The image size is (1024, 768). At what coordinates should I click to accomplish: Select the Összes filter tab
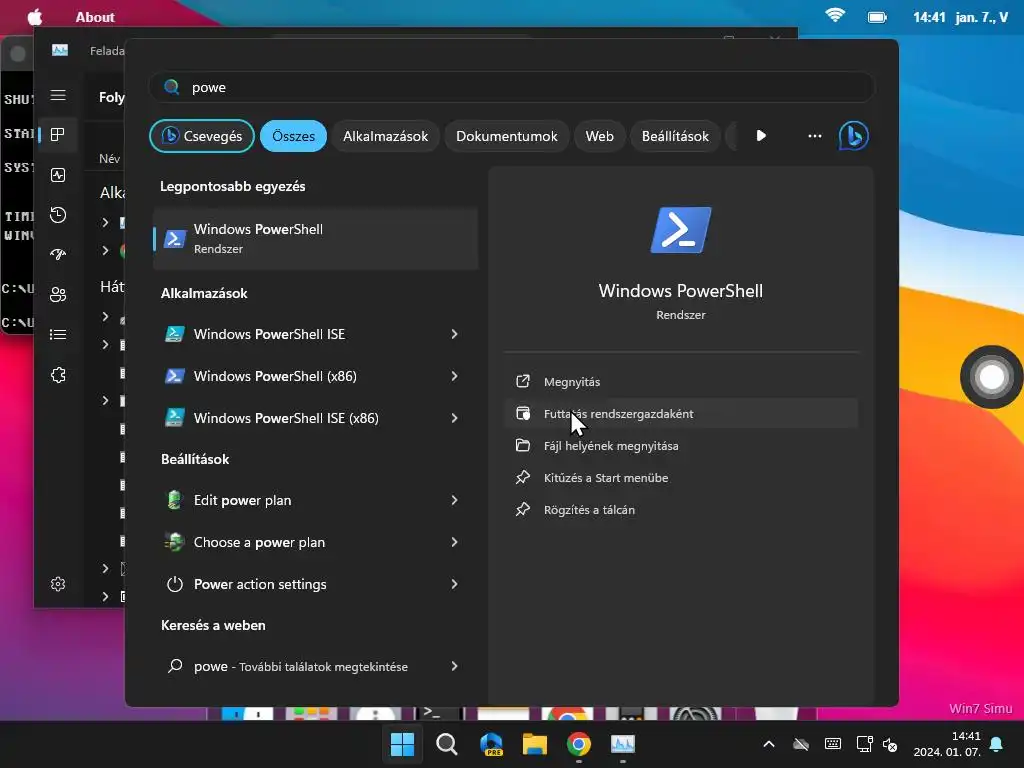coord(293,136)
